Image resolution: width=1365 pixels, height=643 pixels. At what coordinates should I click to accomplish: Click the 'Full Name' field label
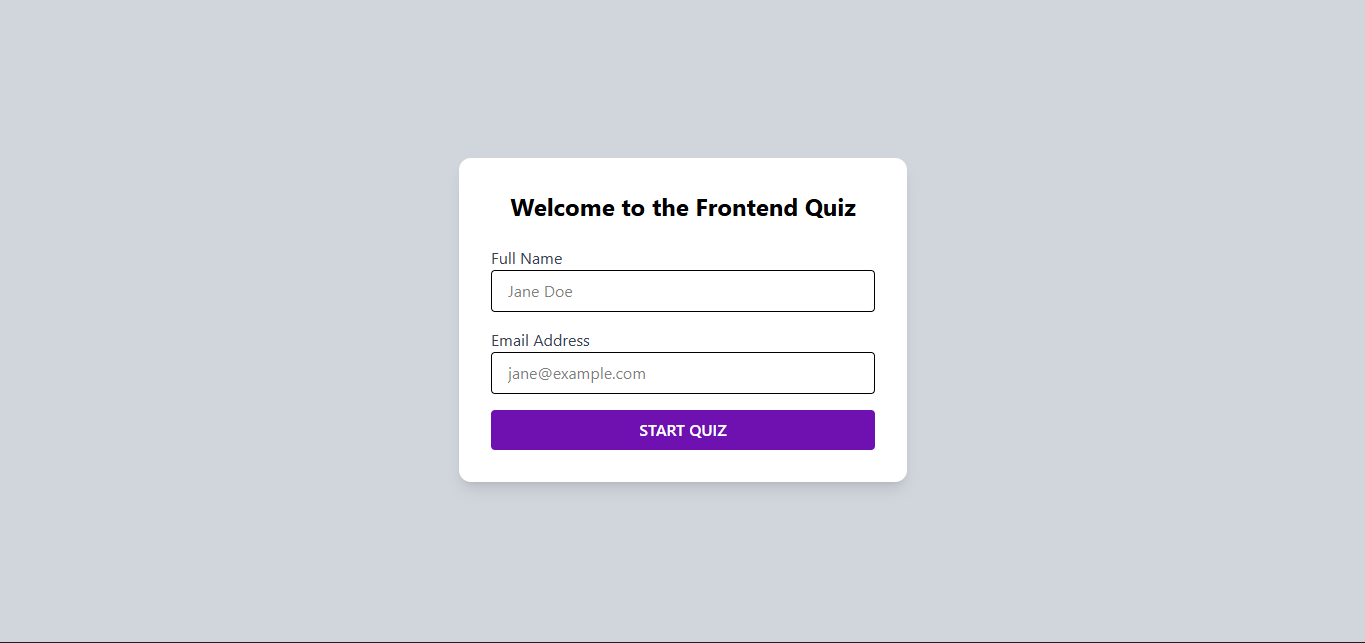(526, 258)
